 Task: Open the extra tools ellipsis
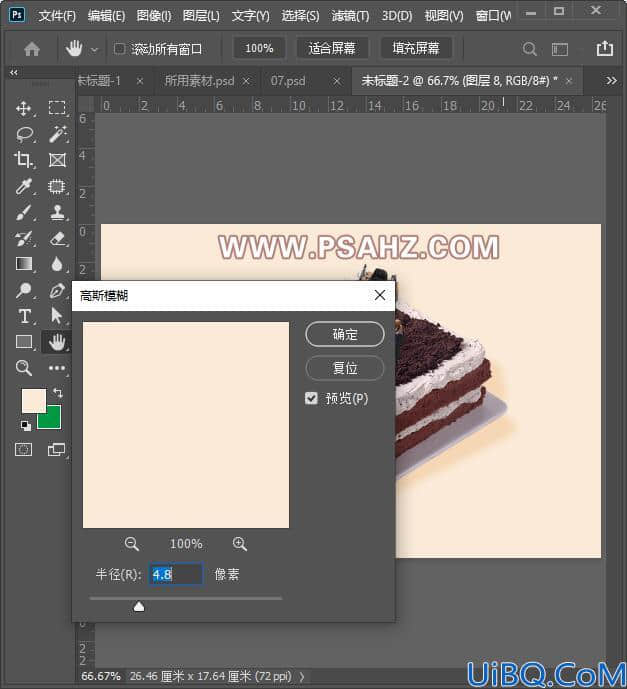coord(57,368)
